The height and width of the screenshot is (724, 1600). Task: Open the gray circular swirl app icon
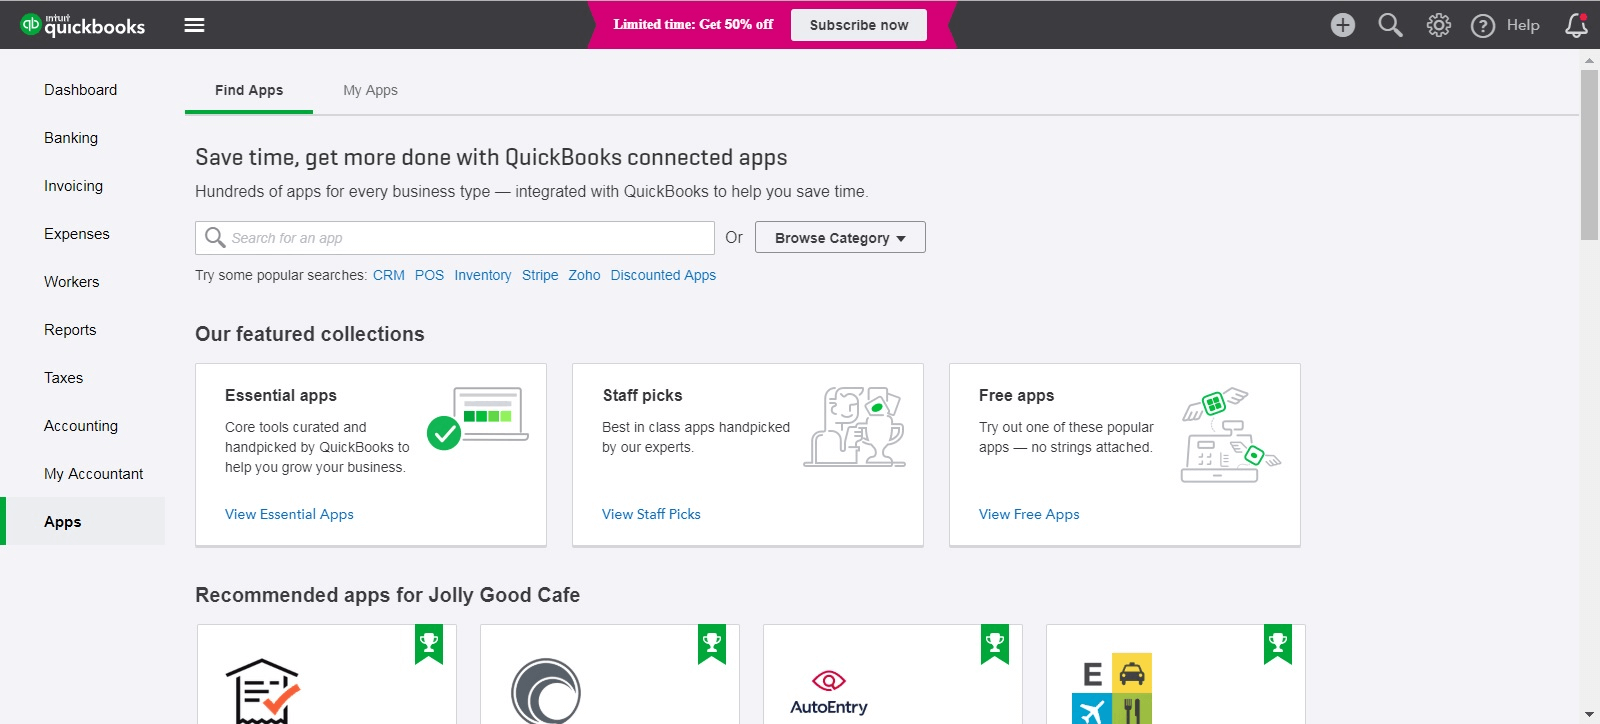pyautogui.click(x=546, y=691)
